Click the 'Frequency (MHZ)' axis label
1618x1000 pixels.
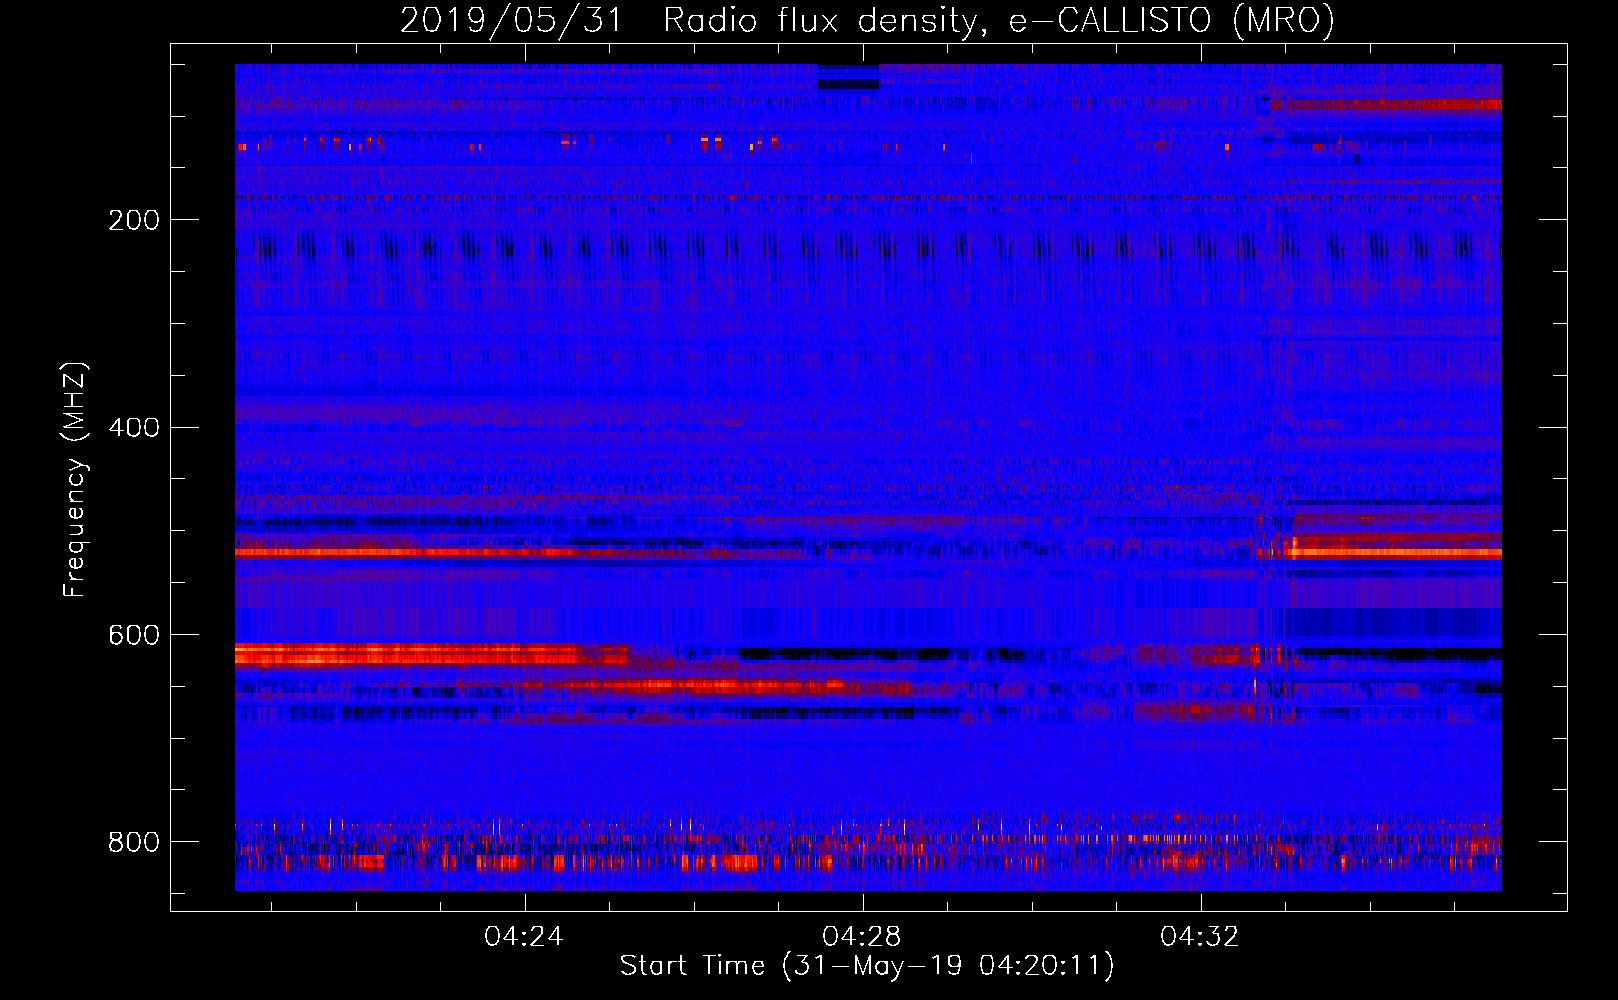pyautogui.click(x=74, y=479)
